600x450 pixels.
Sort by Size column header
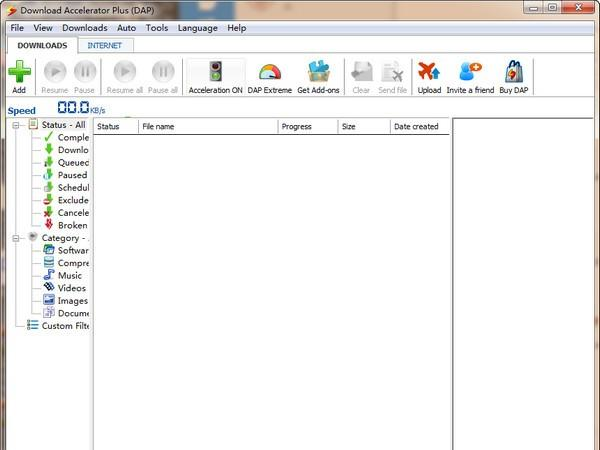[x=364, y=126]
